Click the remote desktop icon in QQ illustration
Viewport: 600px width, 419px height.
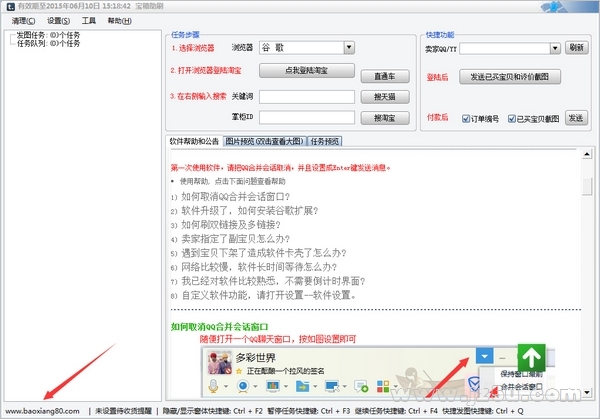pos(332,386)
